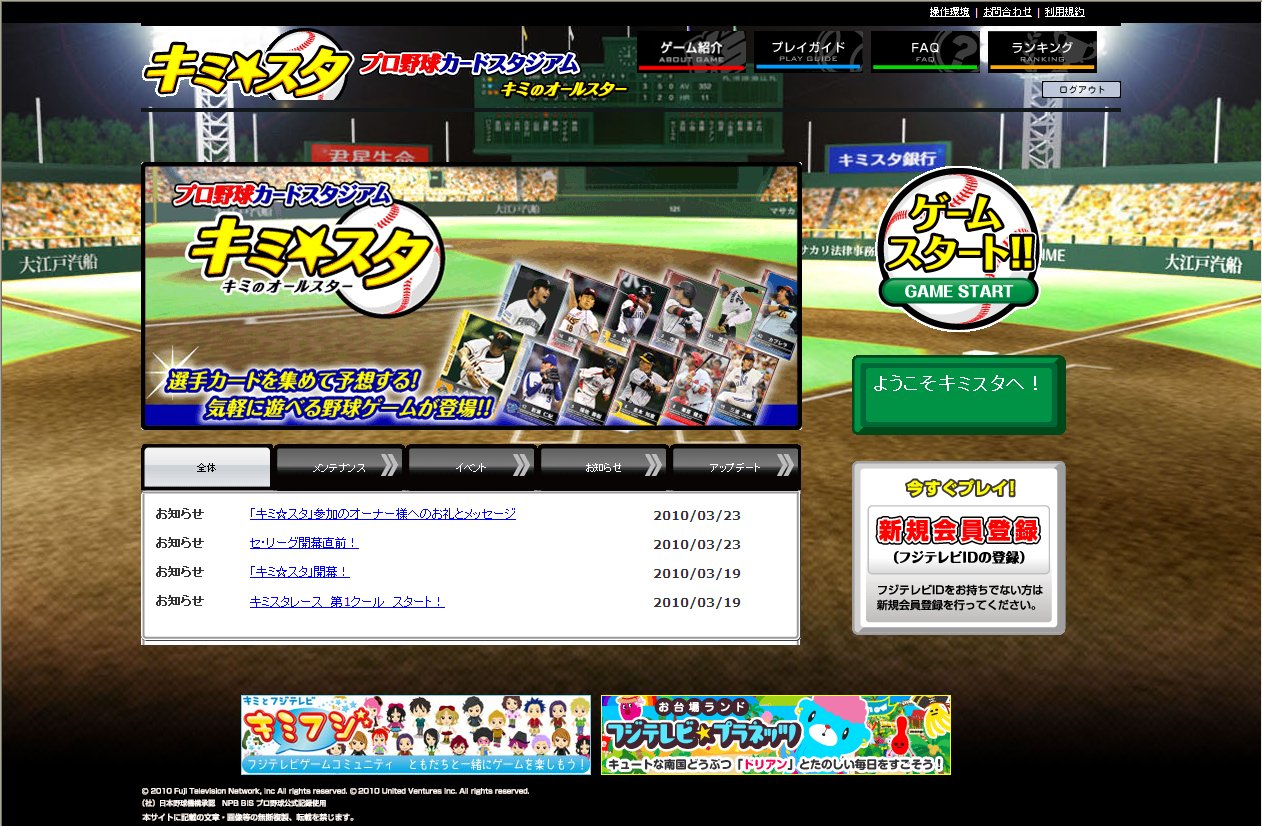Click the キミフジ community banner

coord(416,735)
